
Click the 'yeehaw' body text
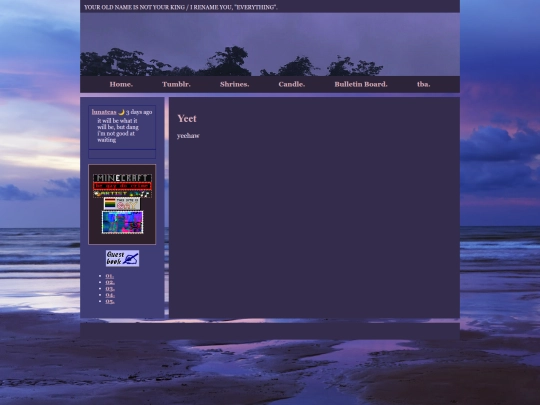[x=188, y=136]
